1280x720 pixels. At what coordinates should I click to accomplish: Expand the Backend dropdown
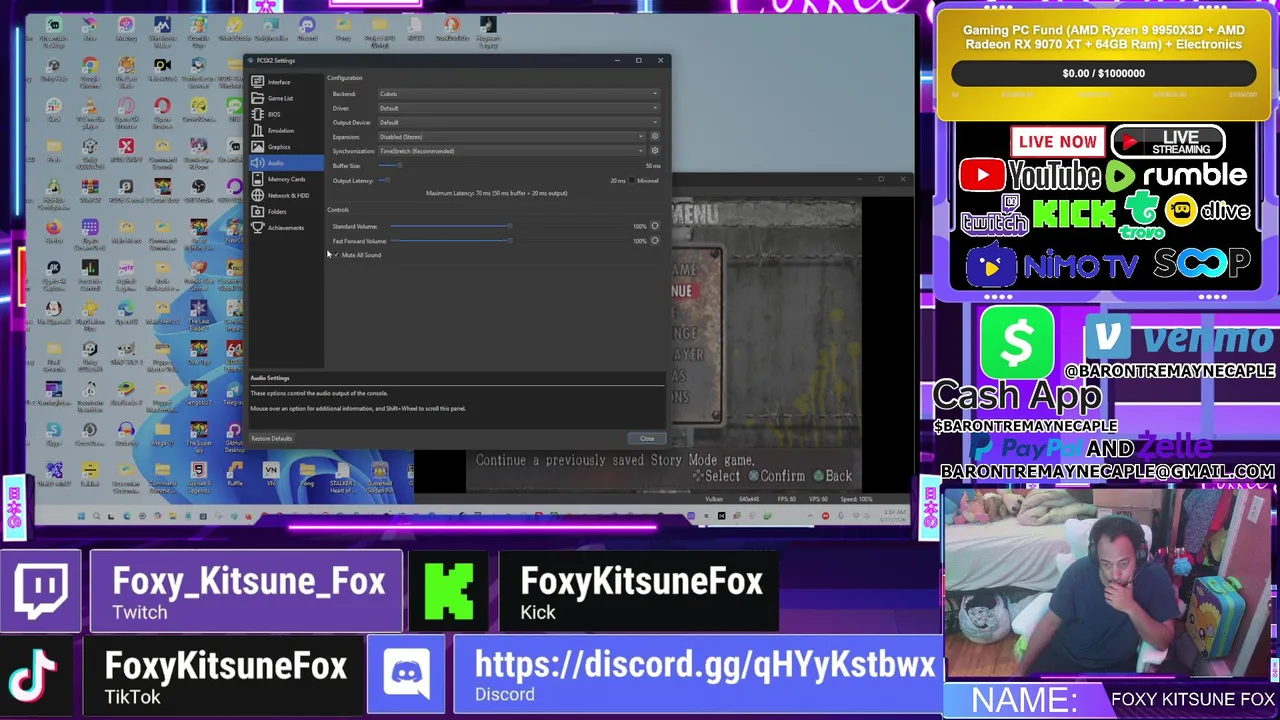point(518,94)
